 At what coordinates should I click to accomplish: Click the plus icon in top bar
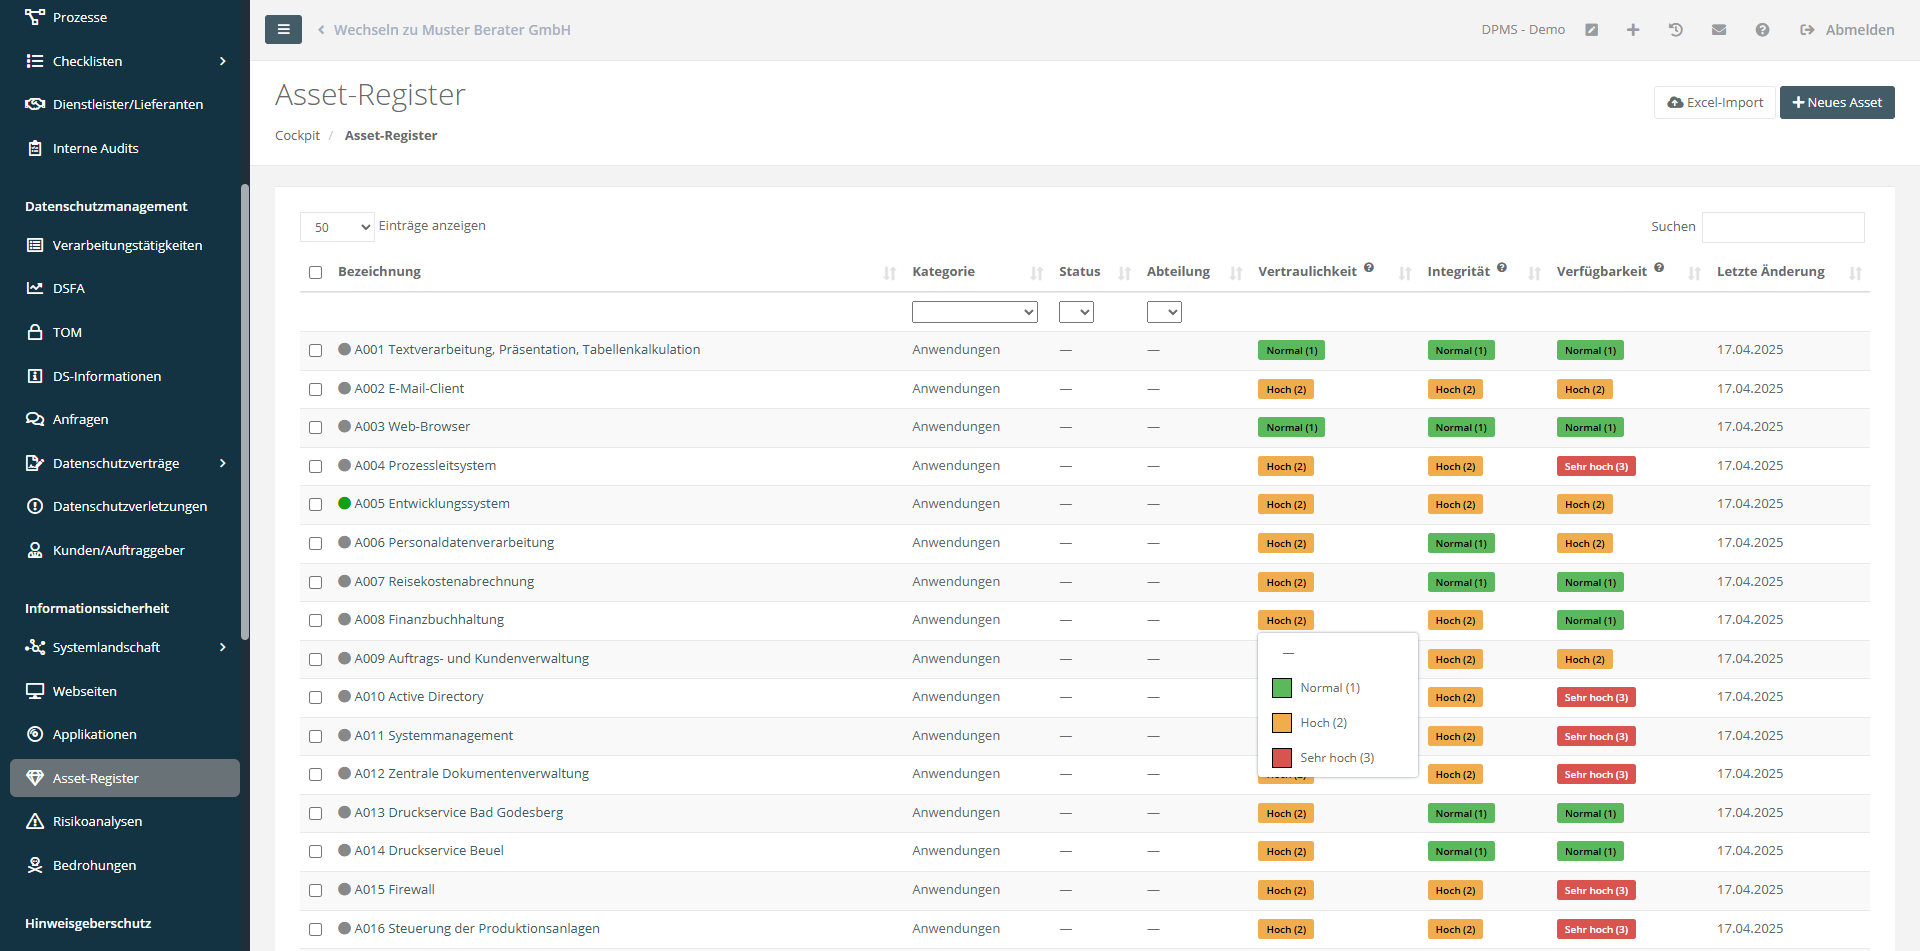1633,30
